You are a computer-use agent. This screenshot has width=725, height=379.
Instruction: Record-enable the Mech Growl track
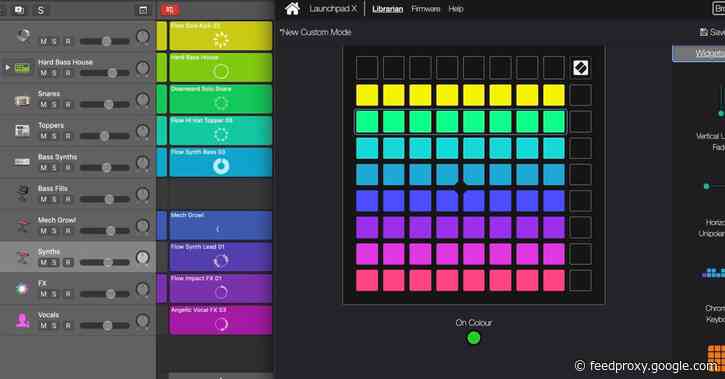click(x=68, y=231)
